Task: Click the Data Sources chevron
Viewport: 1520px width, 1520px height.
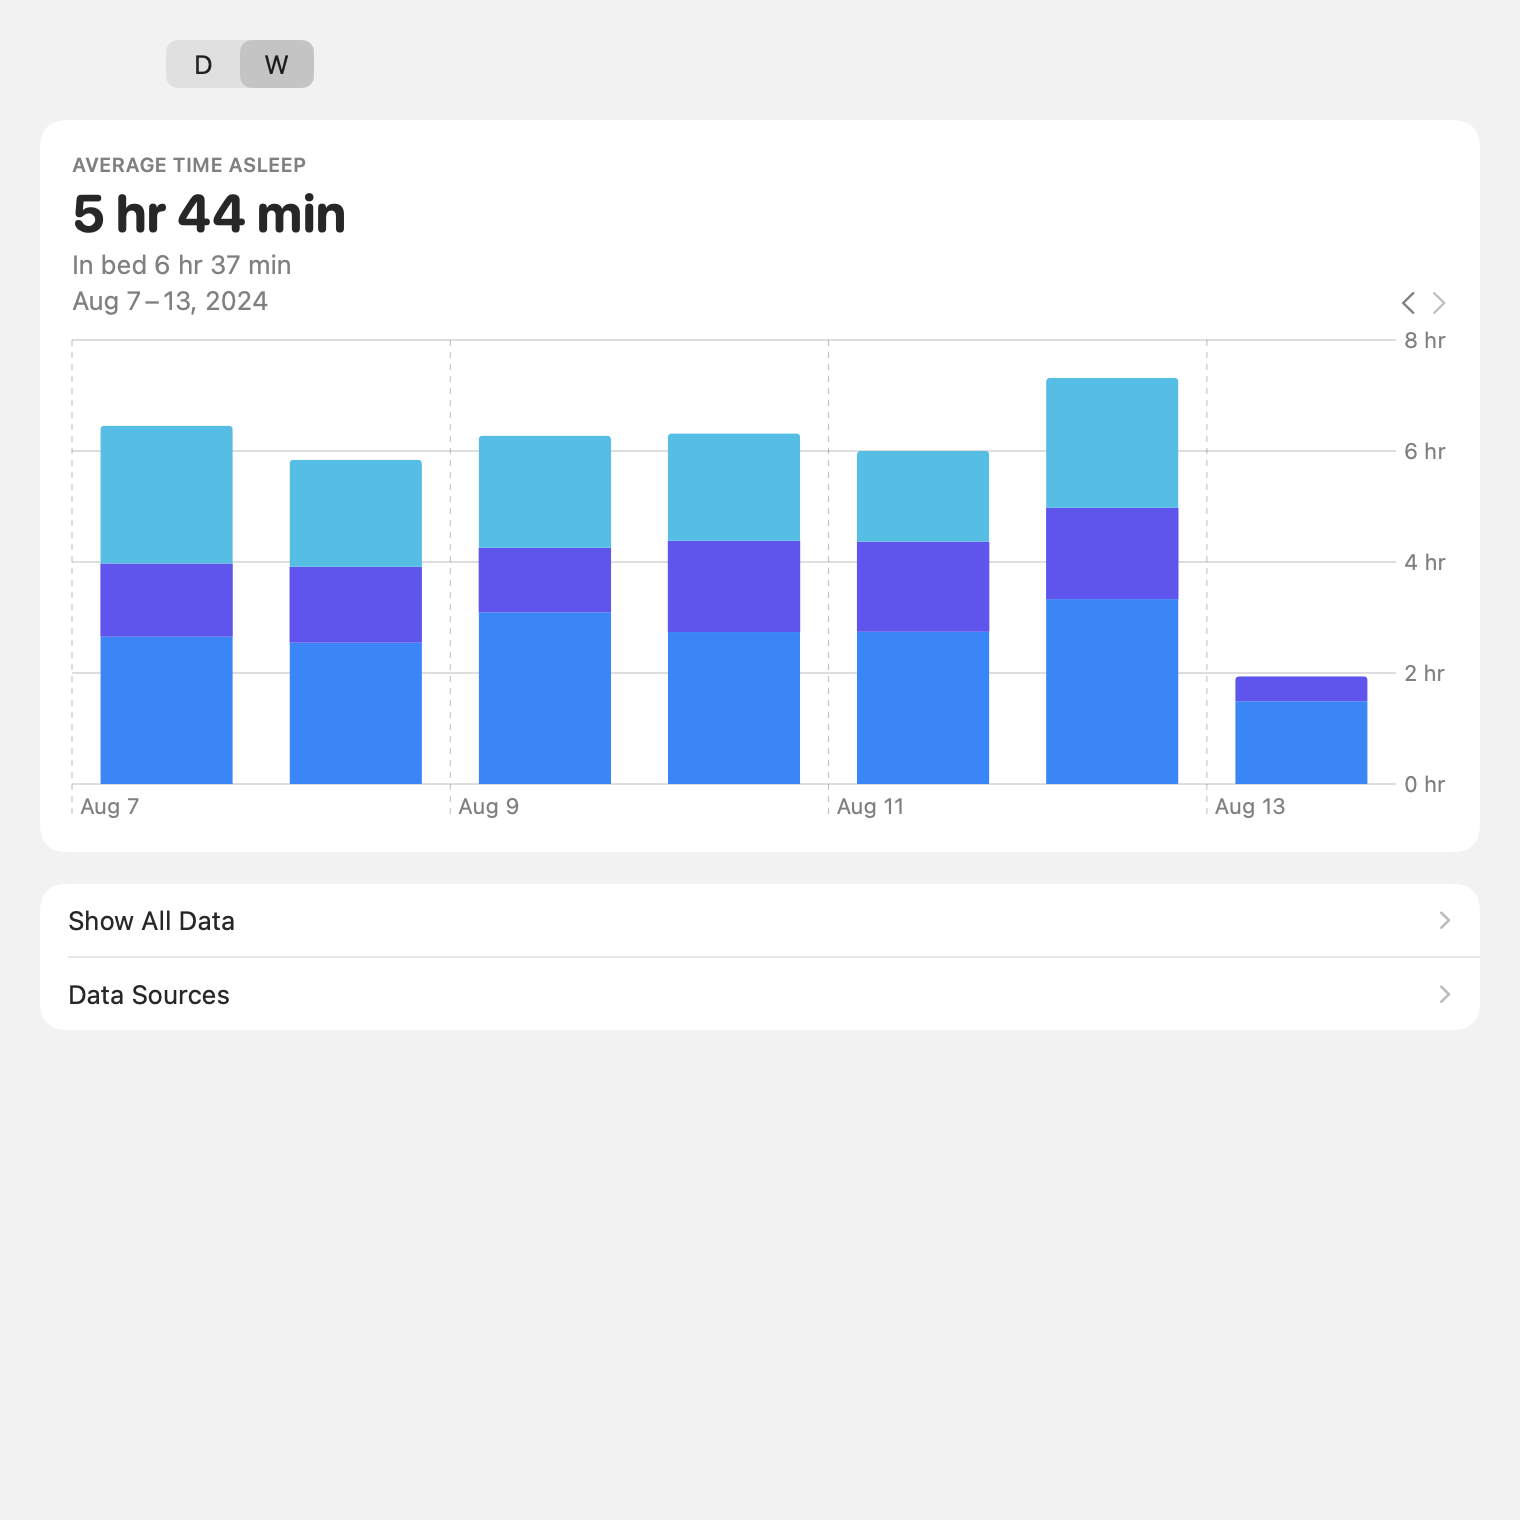Action: click(x=1445, y=994)
